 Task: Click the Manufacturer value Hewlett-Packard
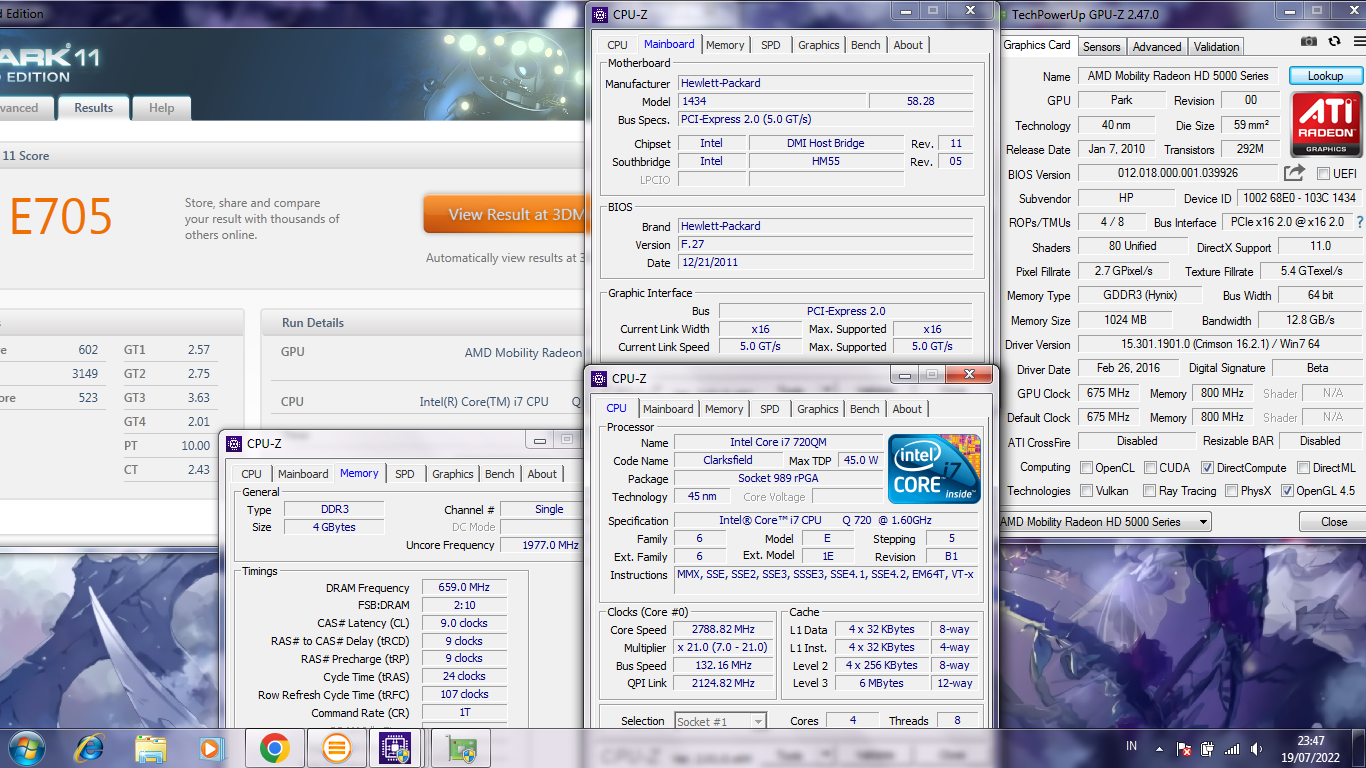[x=825, y=83]
